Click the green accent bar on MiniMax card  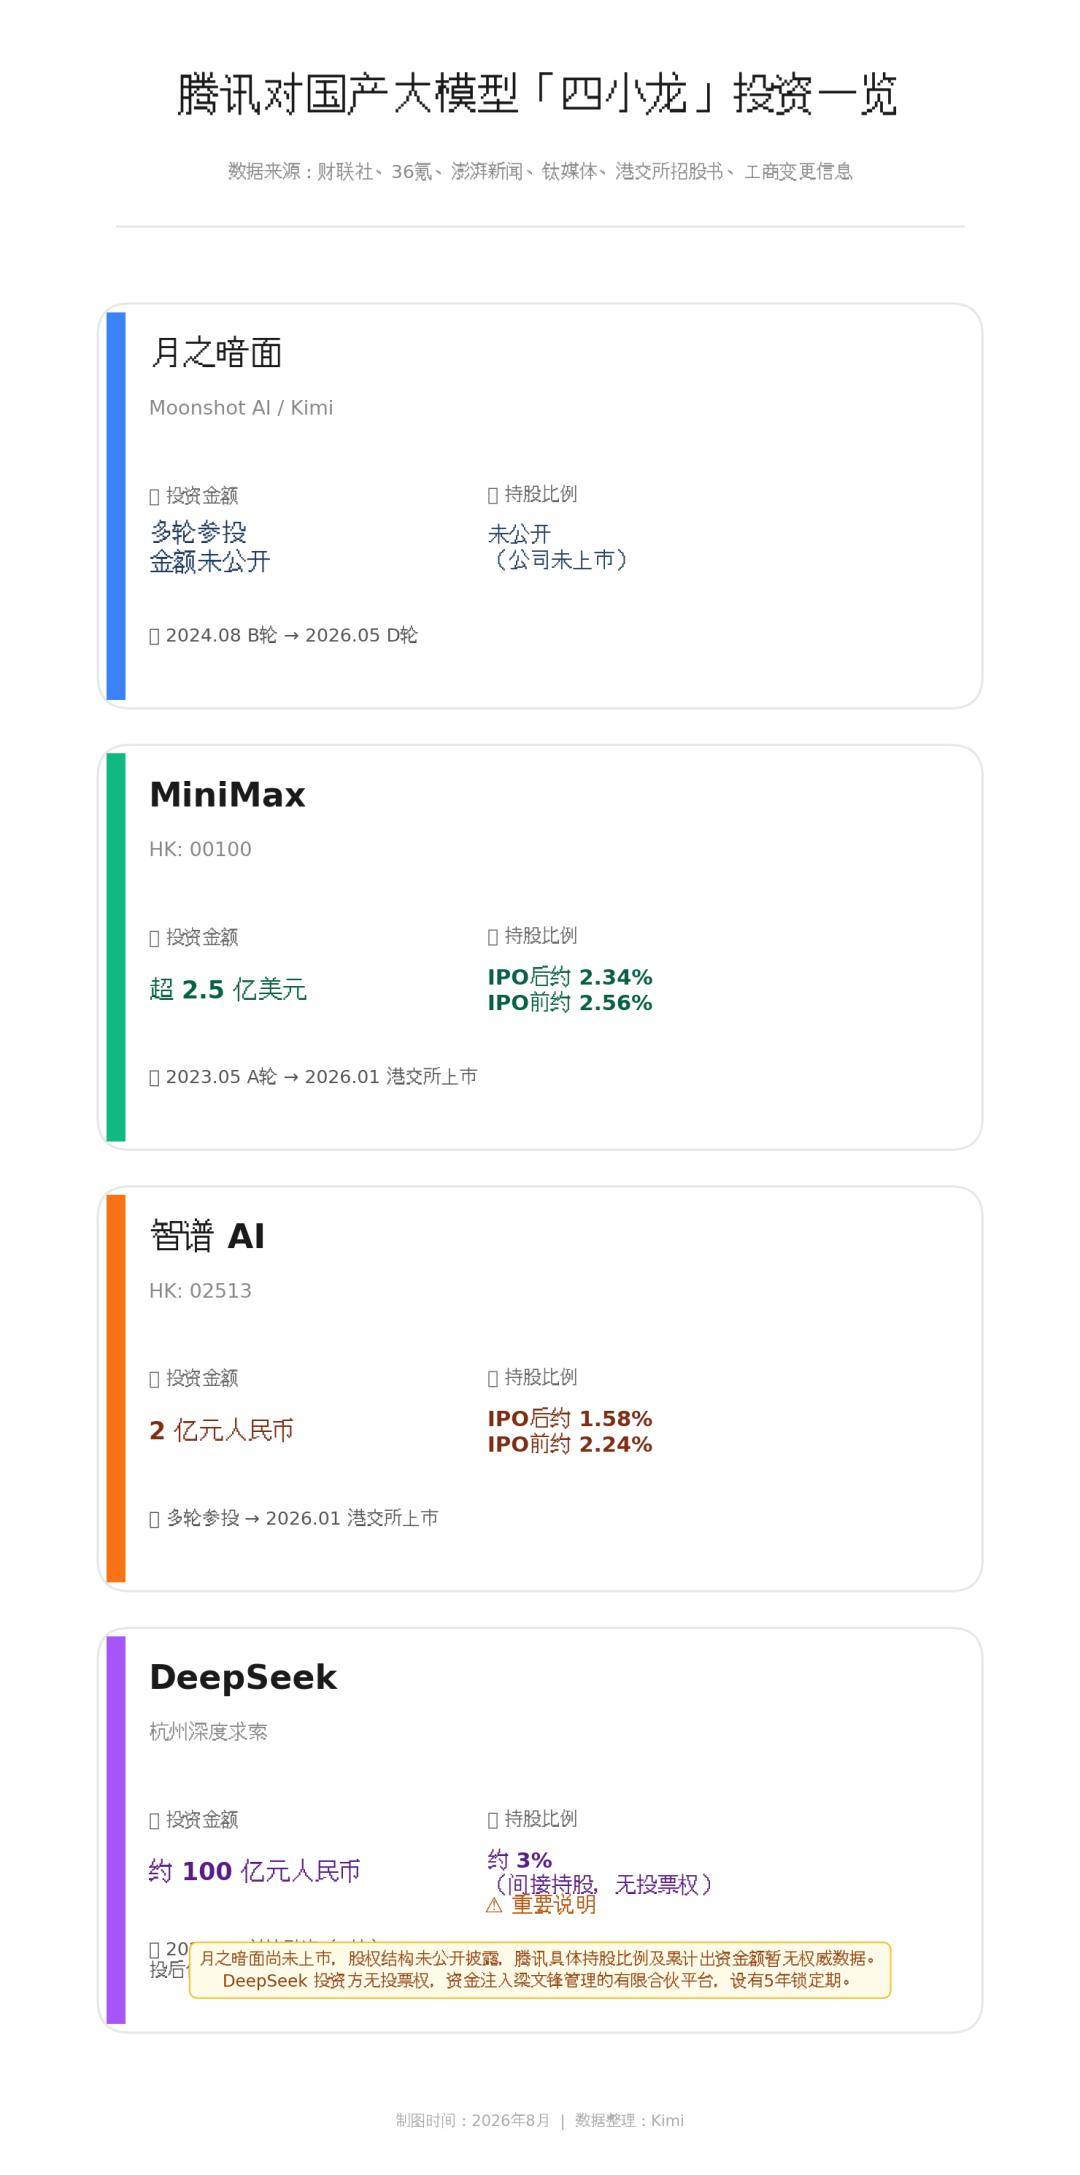[x=116, y=947]
